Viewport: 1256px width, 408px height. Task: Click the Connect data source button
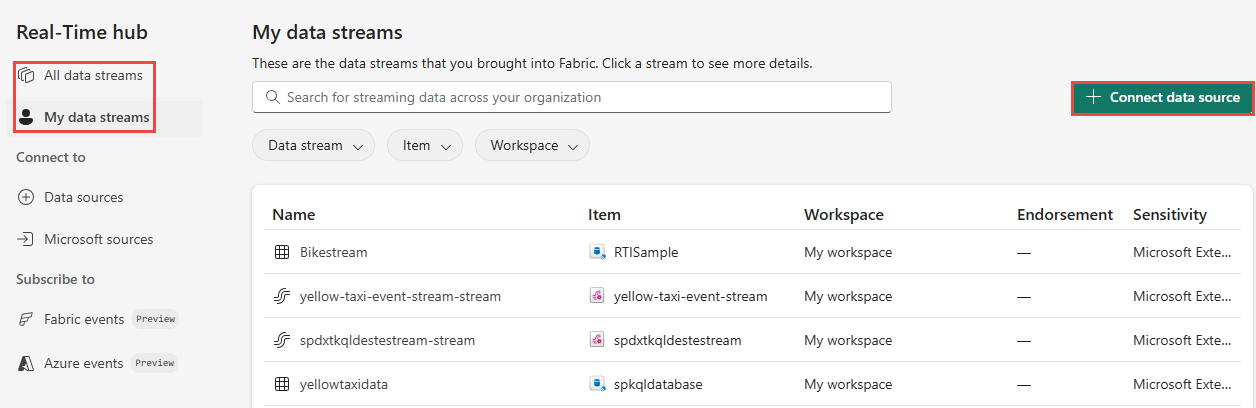click(1163, 97)
